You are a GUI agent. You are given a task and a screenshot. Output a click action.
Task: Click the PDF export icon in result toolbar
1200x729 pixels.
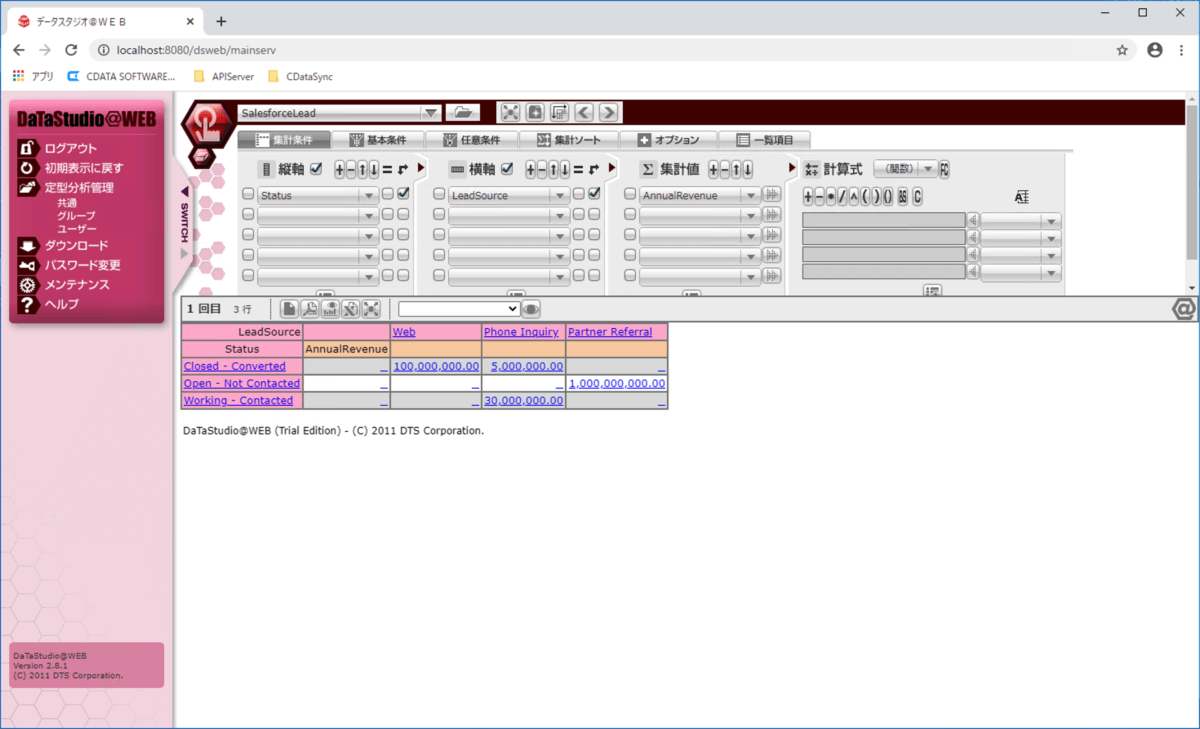point(310,309)
